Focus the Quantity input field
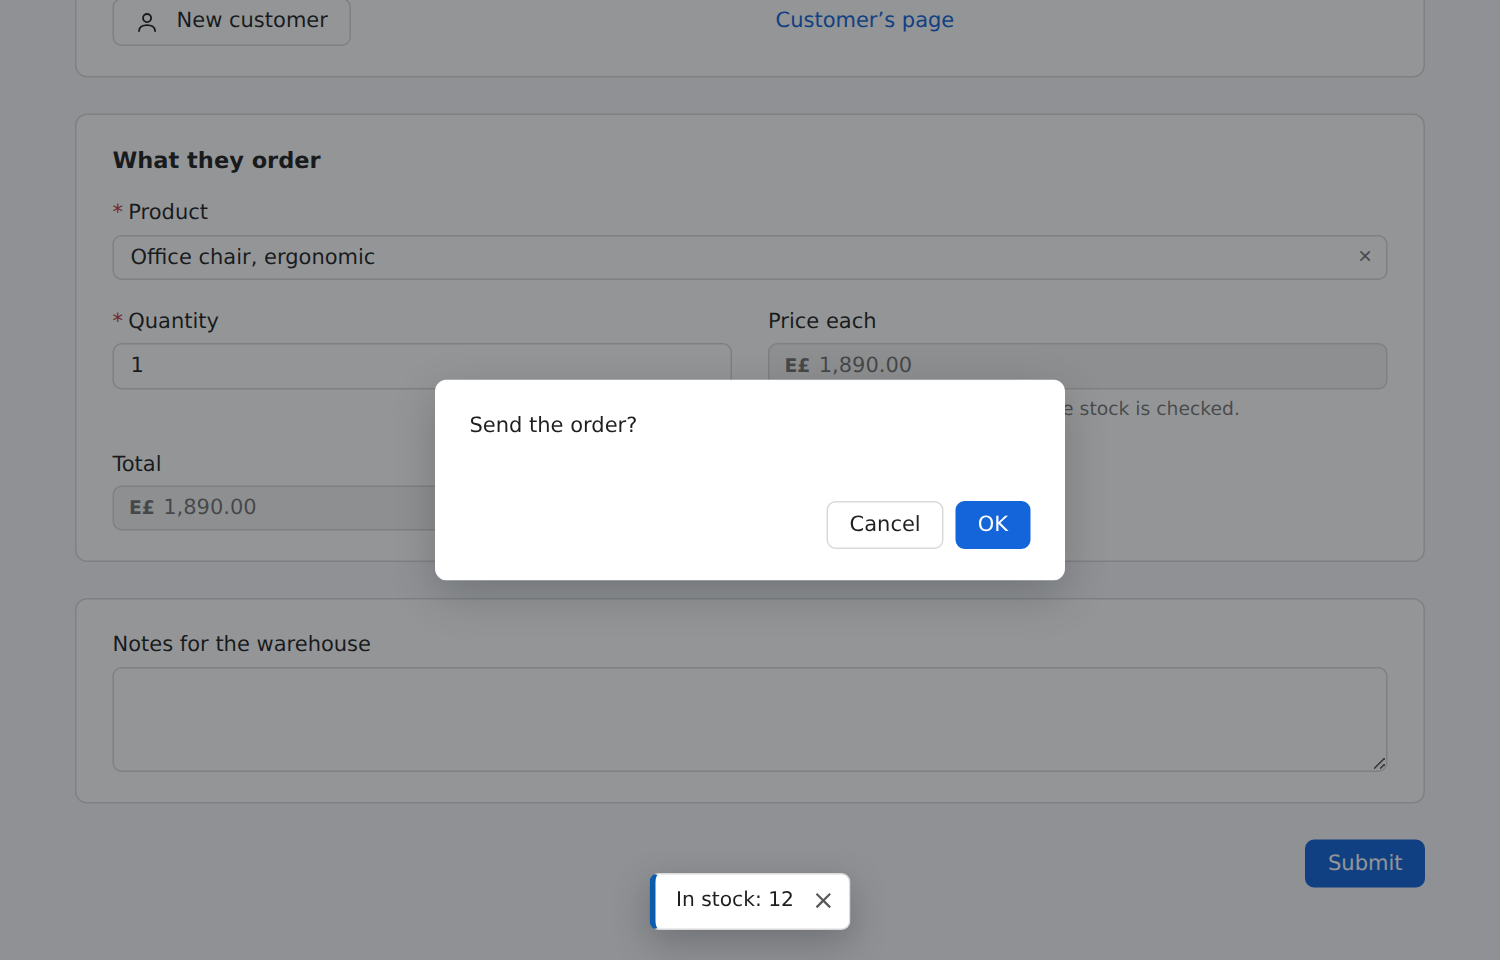 pyautogui.click(x=422, y=365)
